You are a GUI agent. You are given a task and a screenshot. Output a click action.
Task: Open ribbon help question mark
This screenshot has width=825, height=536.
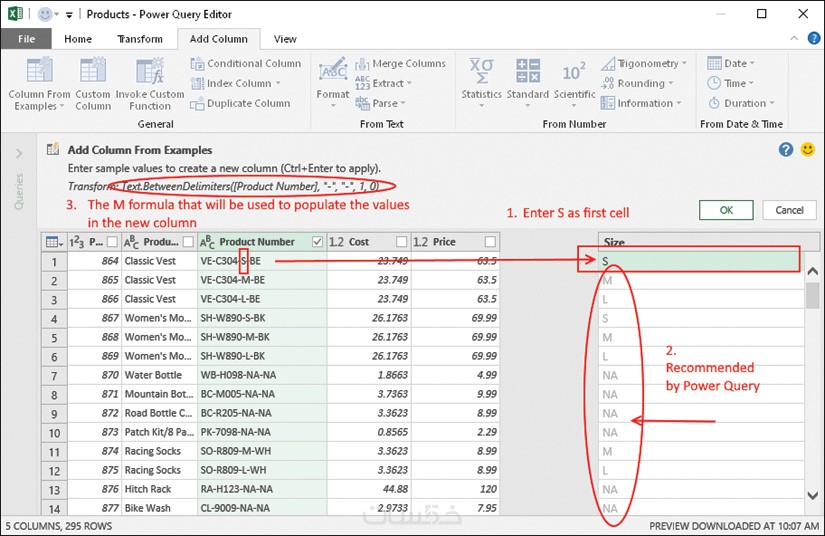click(x=813, y=38)
